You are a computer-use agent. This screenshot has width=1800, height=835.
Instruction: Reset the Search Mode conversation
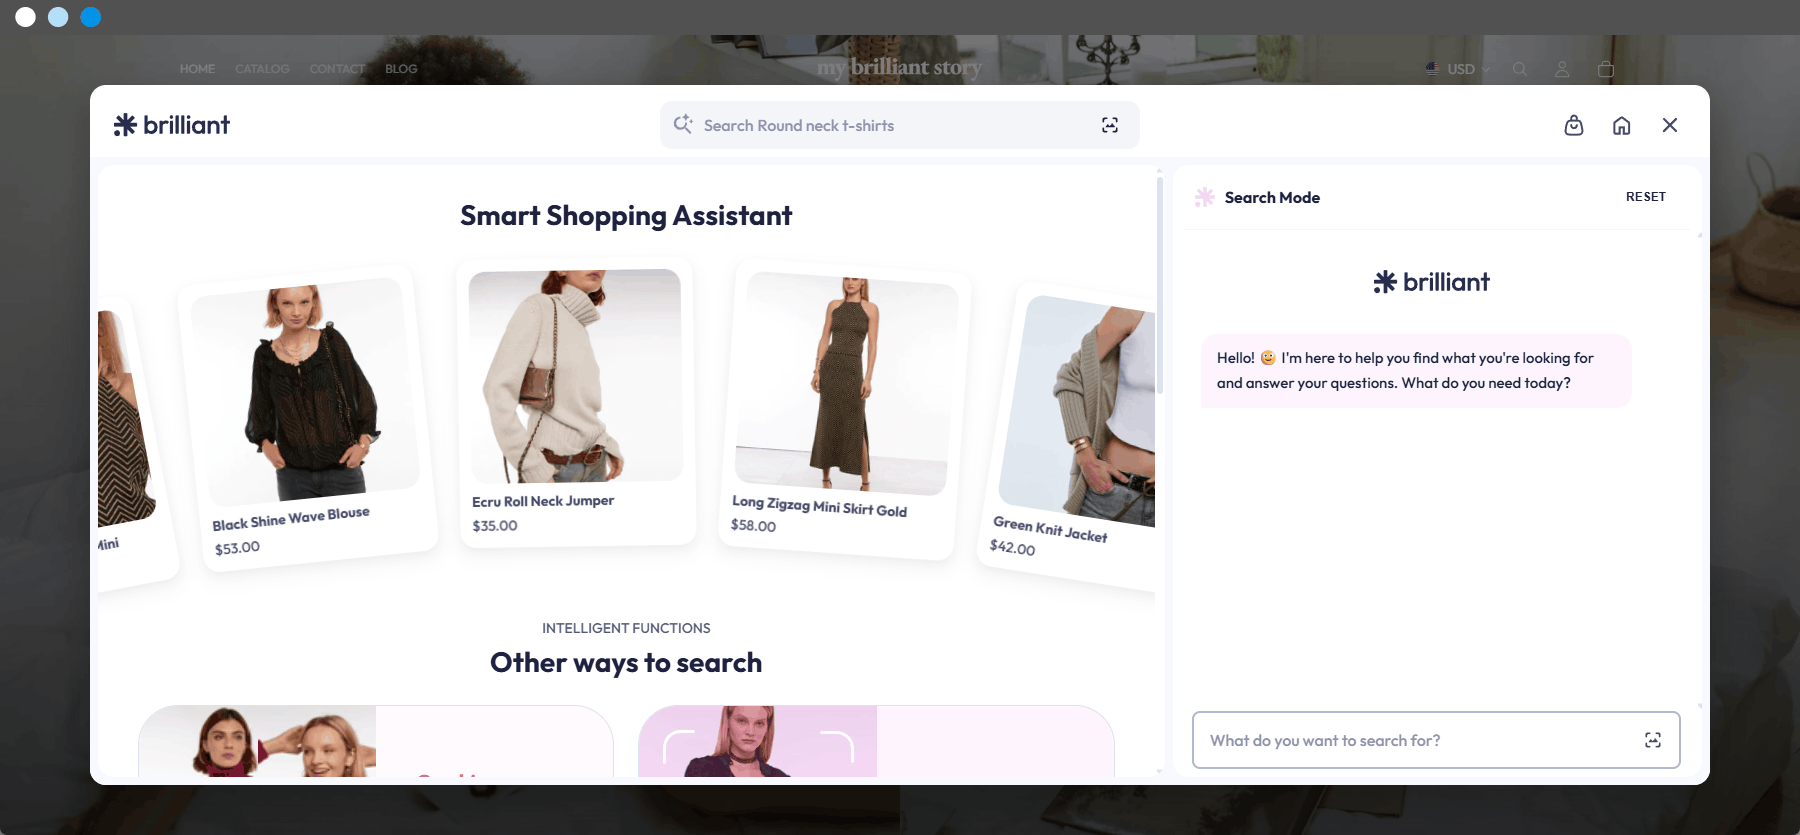coord(1646,197)
